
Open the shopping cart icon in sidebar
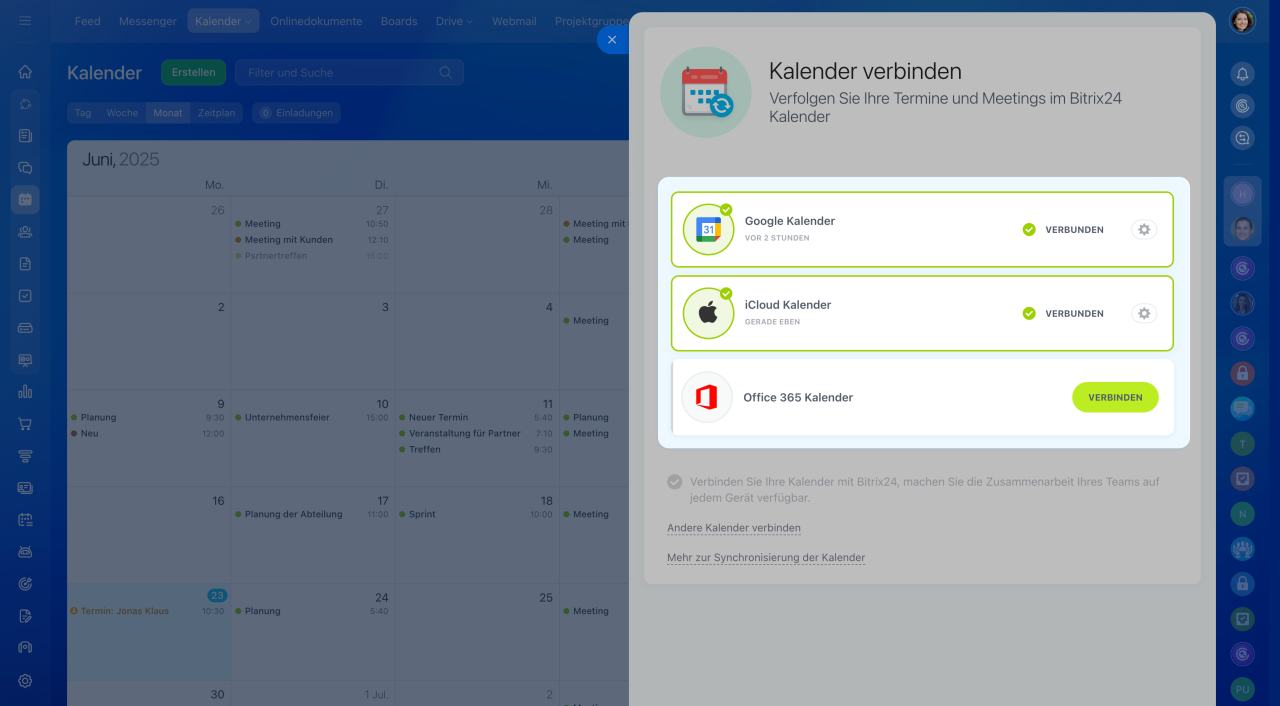click(25, 424)
